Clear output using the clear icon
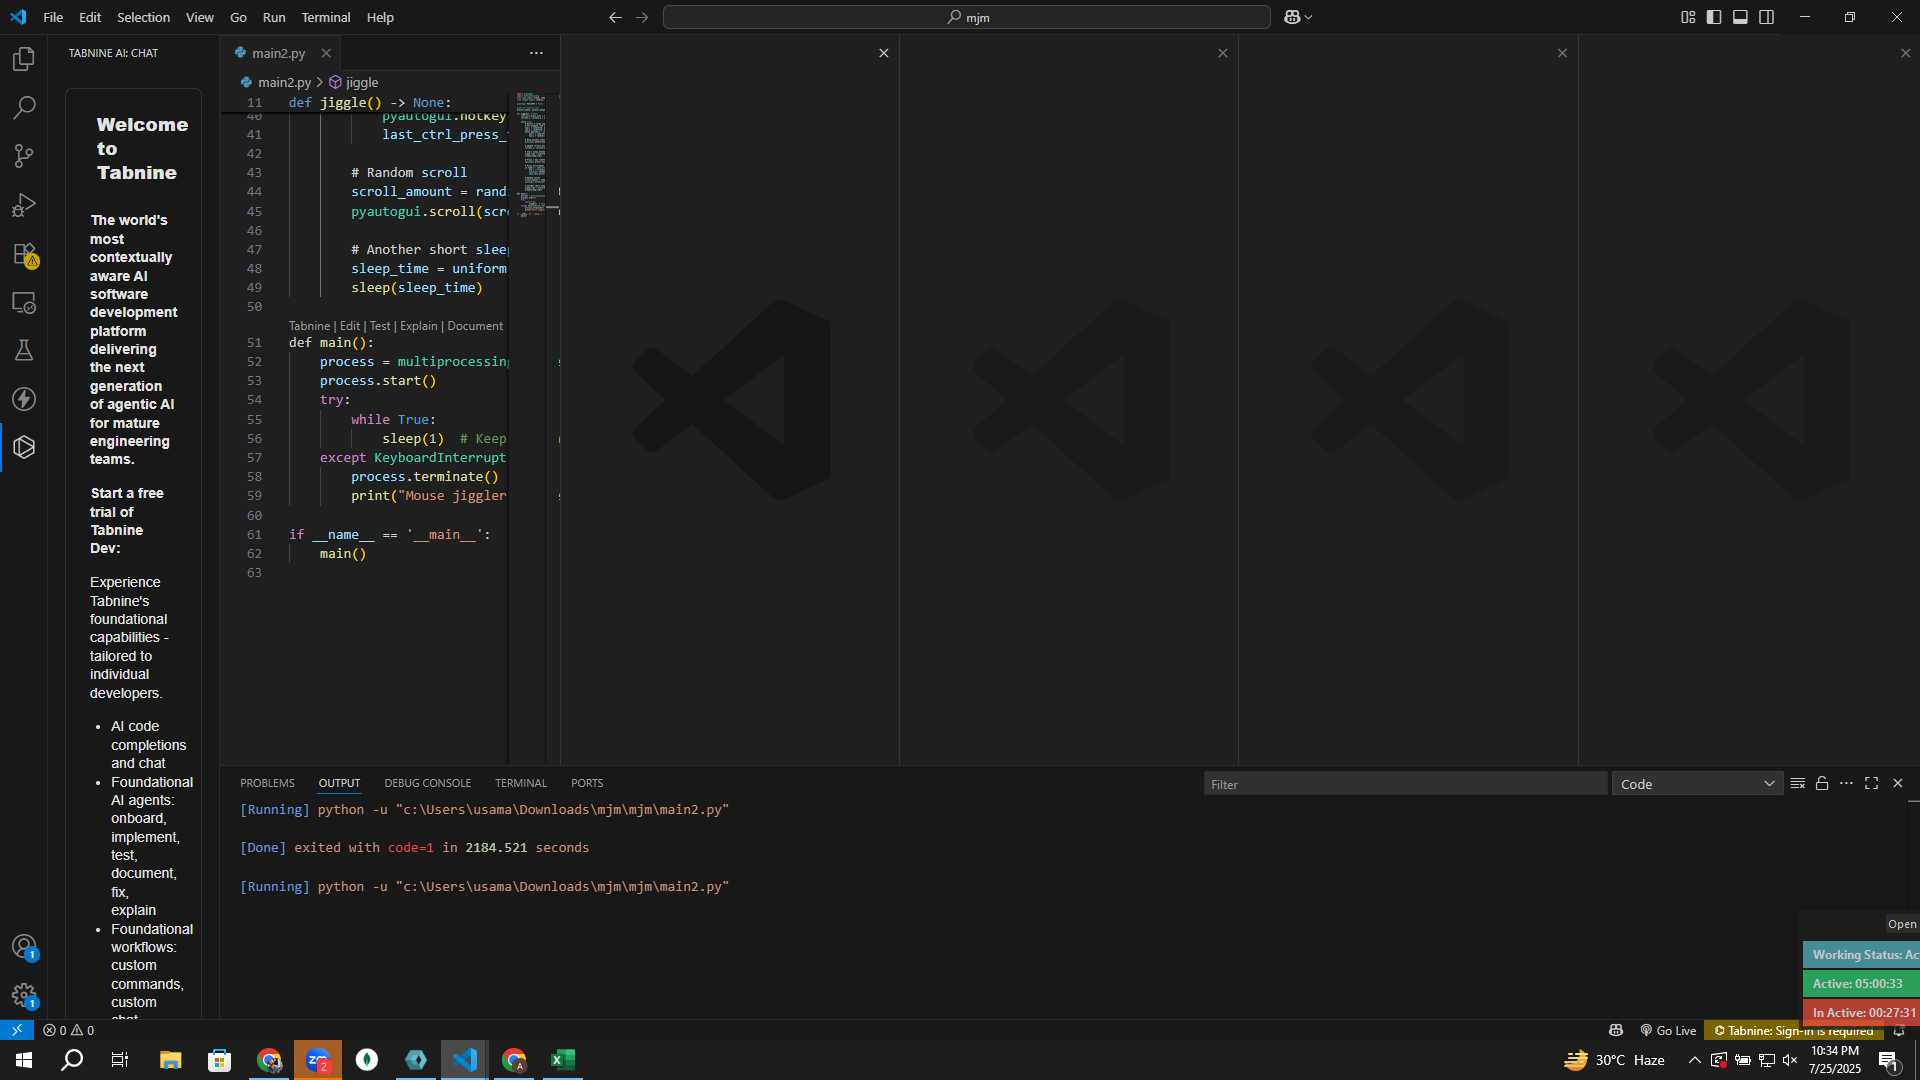Screen dimensions: 1920x1080 click(1797, 783)
